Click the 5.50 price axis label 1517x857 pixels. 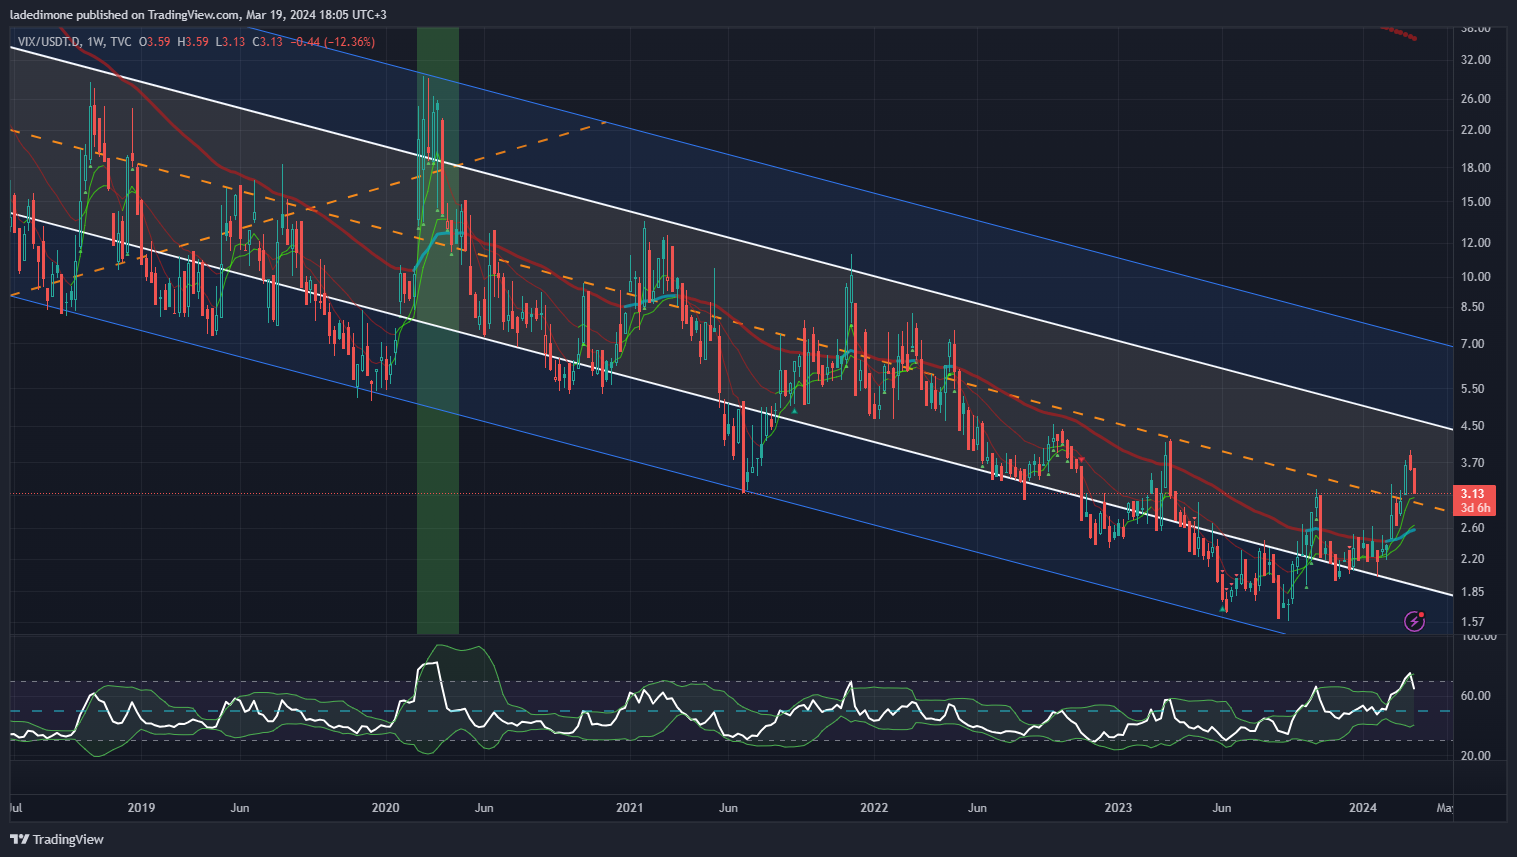pos(1473,389)
